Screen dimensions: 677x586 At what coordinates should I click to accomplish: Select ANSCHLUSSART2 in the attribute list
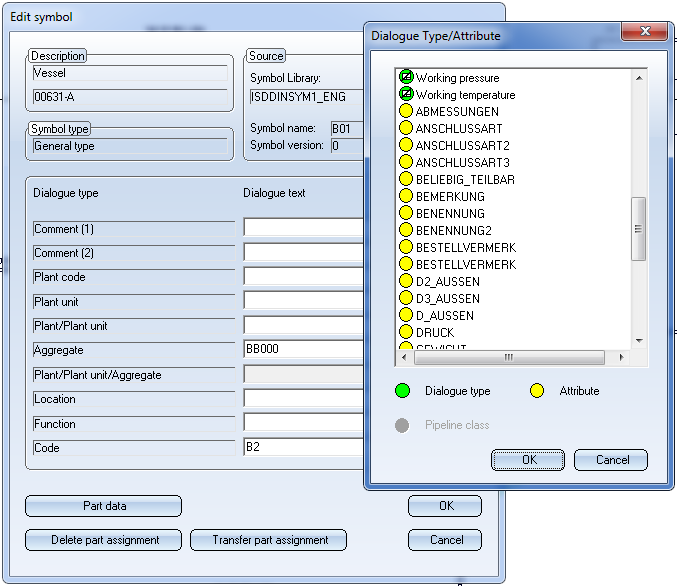click(462, 146)
